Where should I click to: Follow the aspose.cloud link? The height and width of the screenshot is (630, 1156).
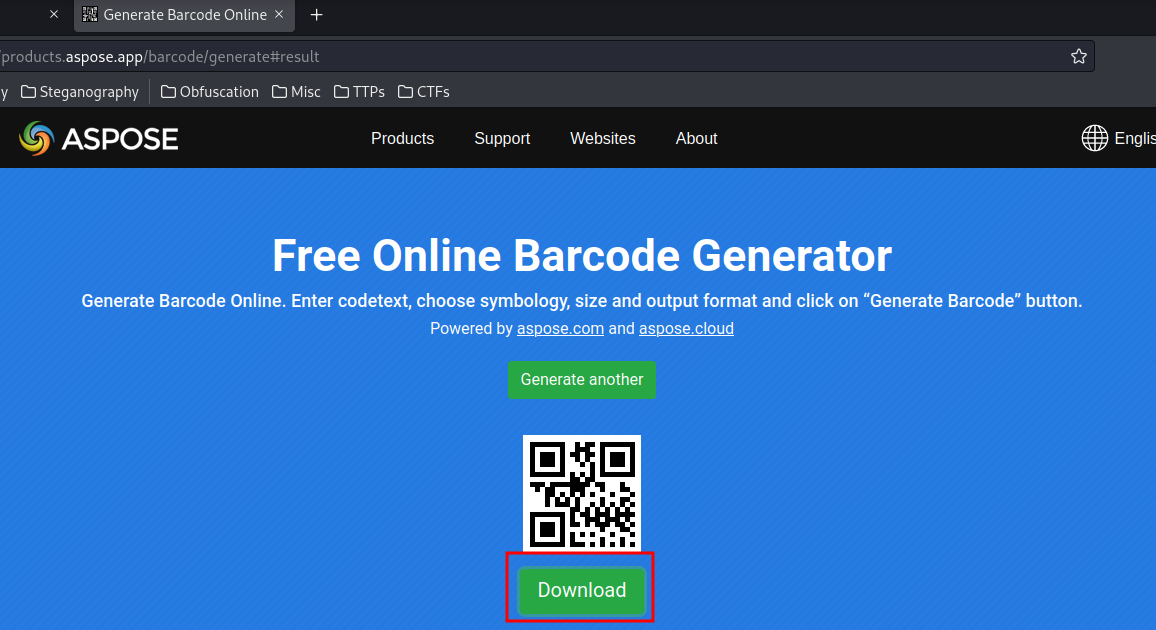(686, 329)
